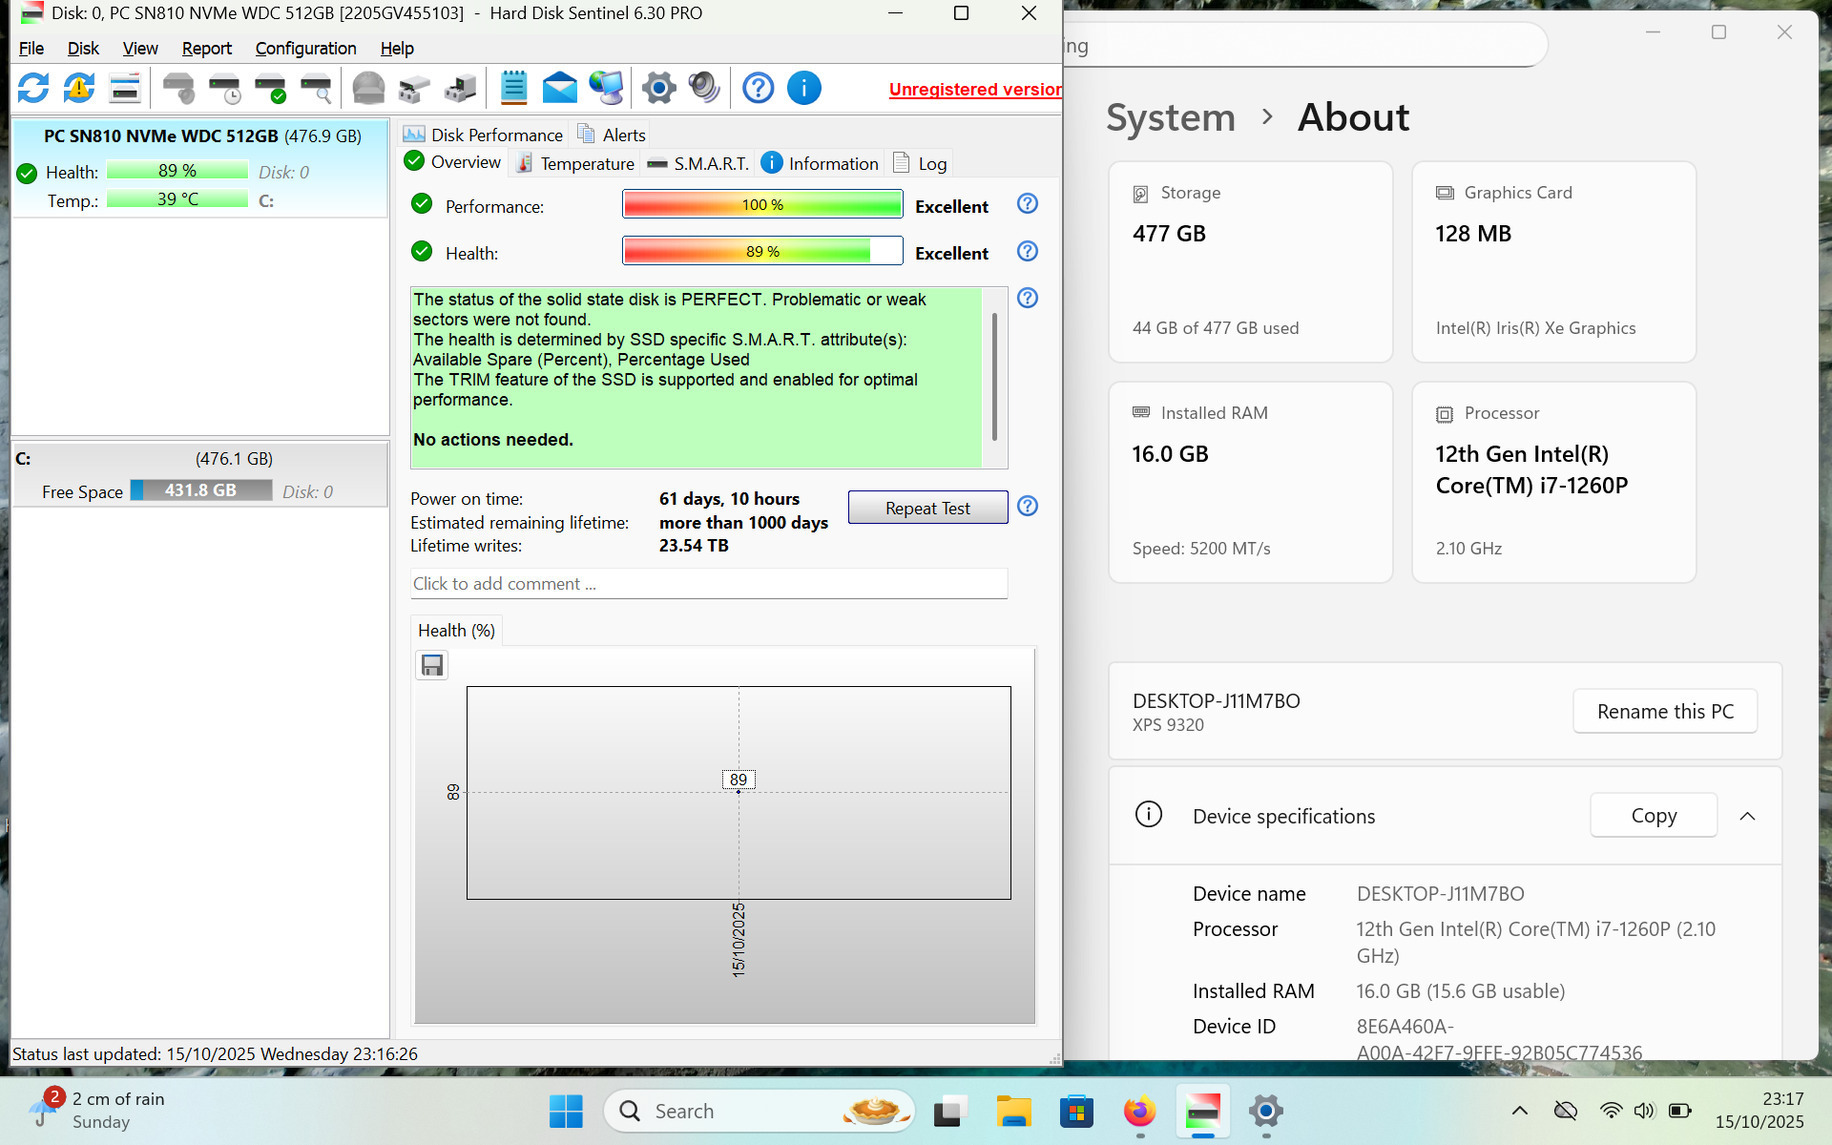
Task: Show hidden icons in the system tray
Action: 1520,1111
